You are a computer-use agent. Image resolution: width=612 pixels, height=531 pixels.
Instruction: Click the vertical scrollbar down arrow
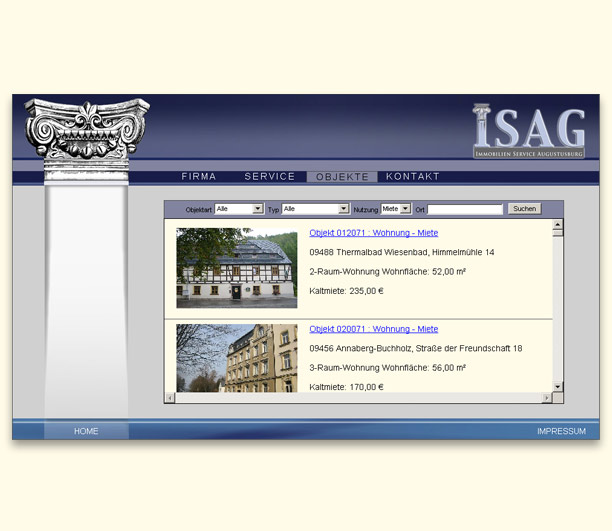tap(558, 386)
